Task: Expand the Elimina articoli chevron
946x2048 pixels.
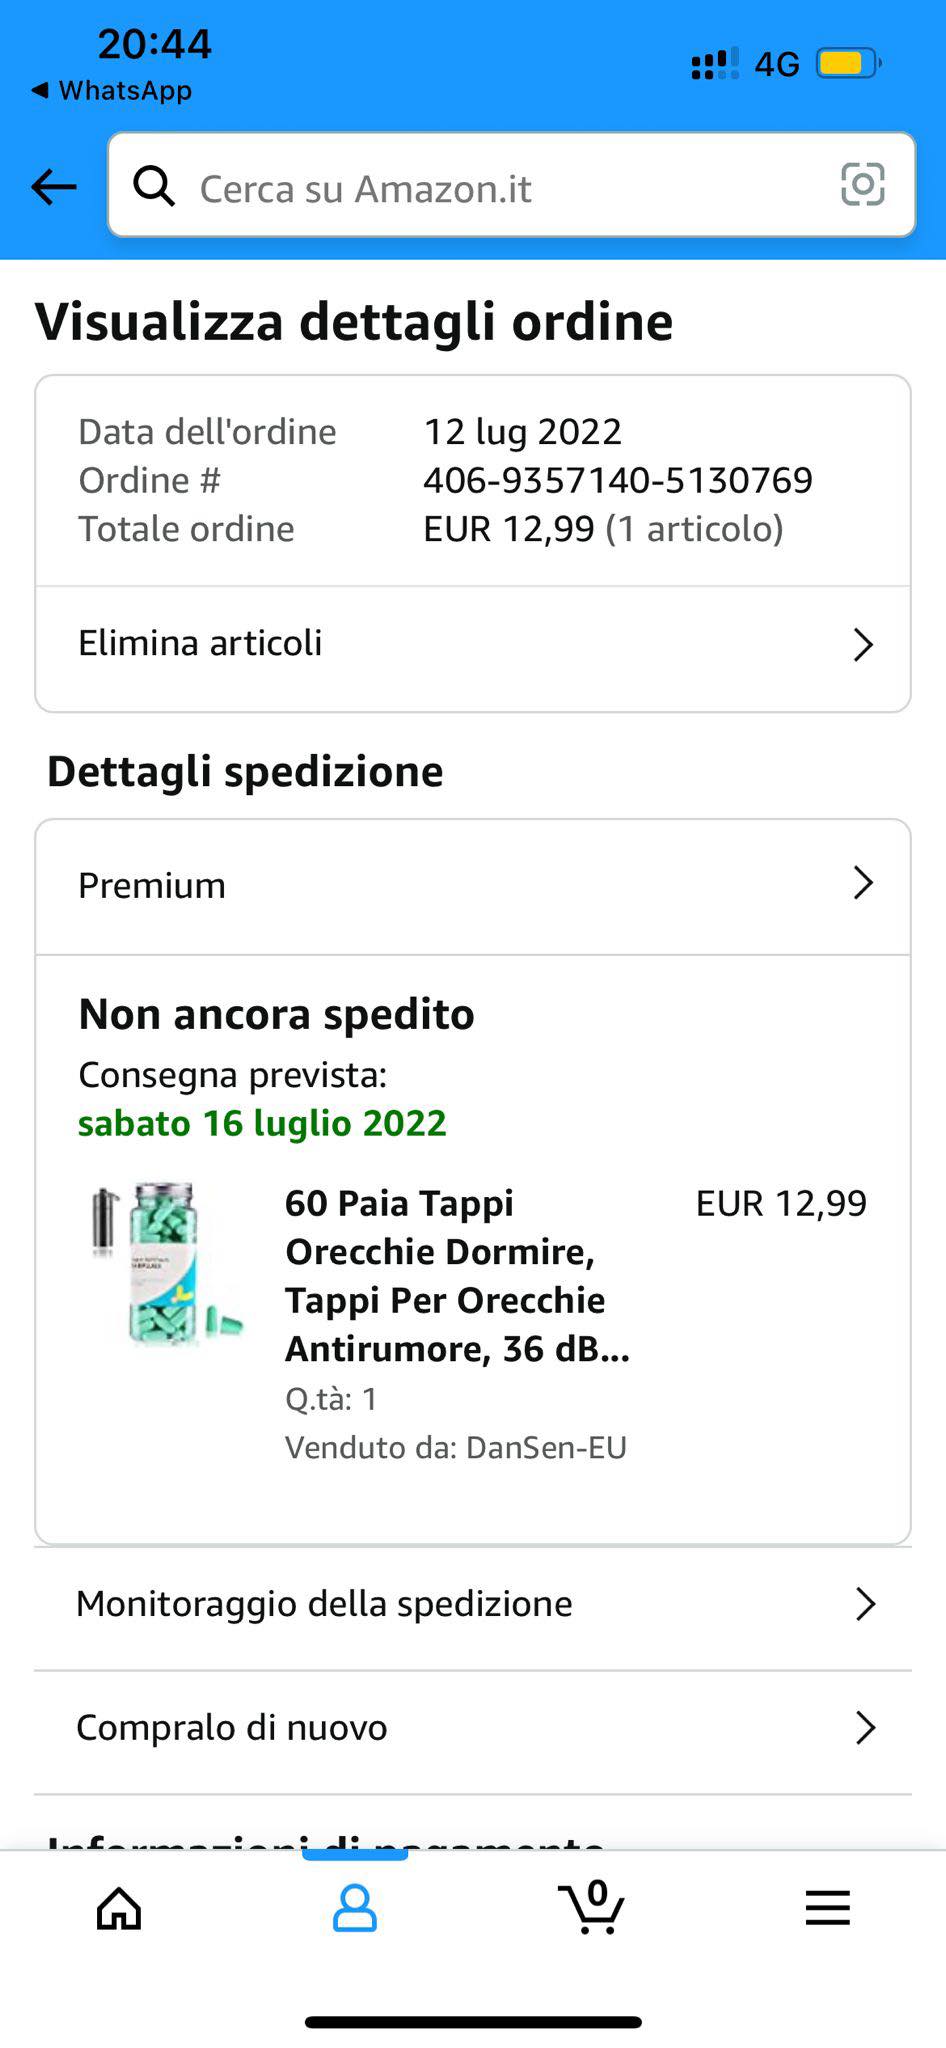Action: 863,645
